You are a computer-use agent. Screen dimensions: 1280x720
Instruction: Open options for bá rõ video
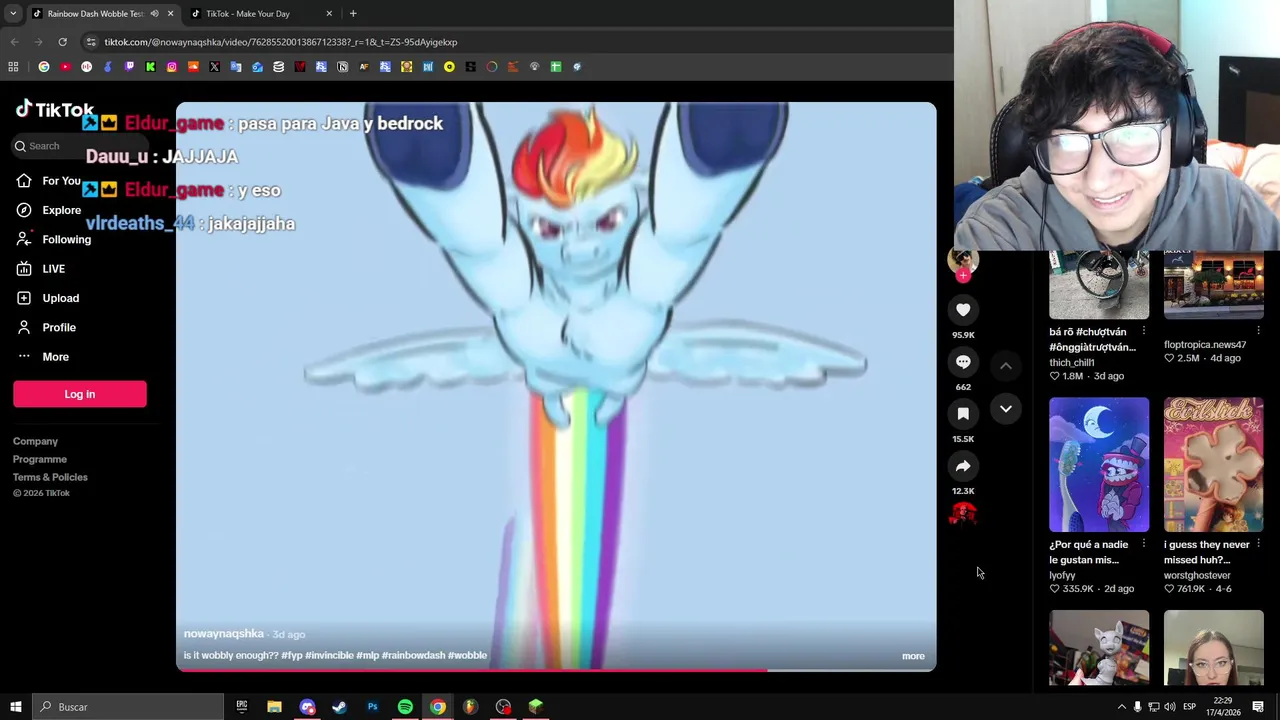pos(1144,332)
